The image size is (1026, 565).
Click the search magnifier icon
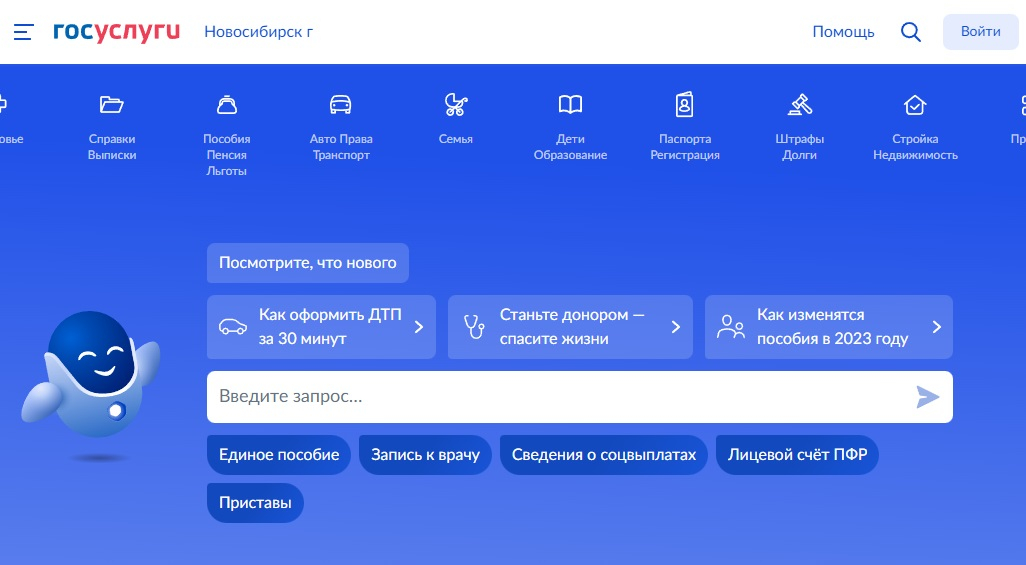[910, 32]
